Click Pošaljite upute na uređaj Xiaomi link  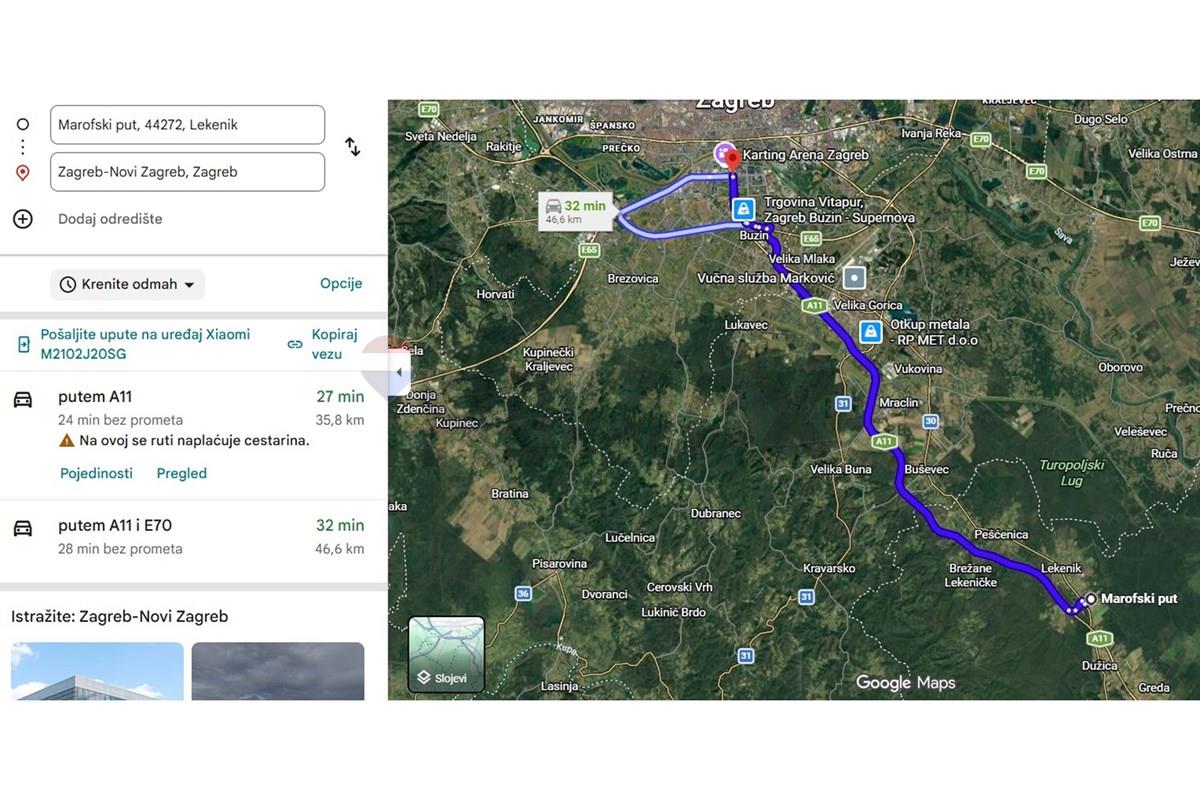145,344
